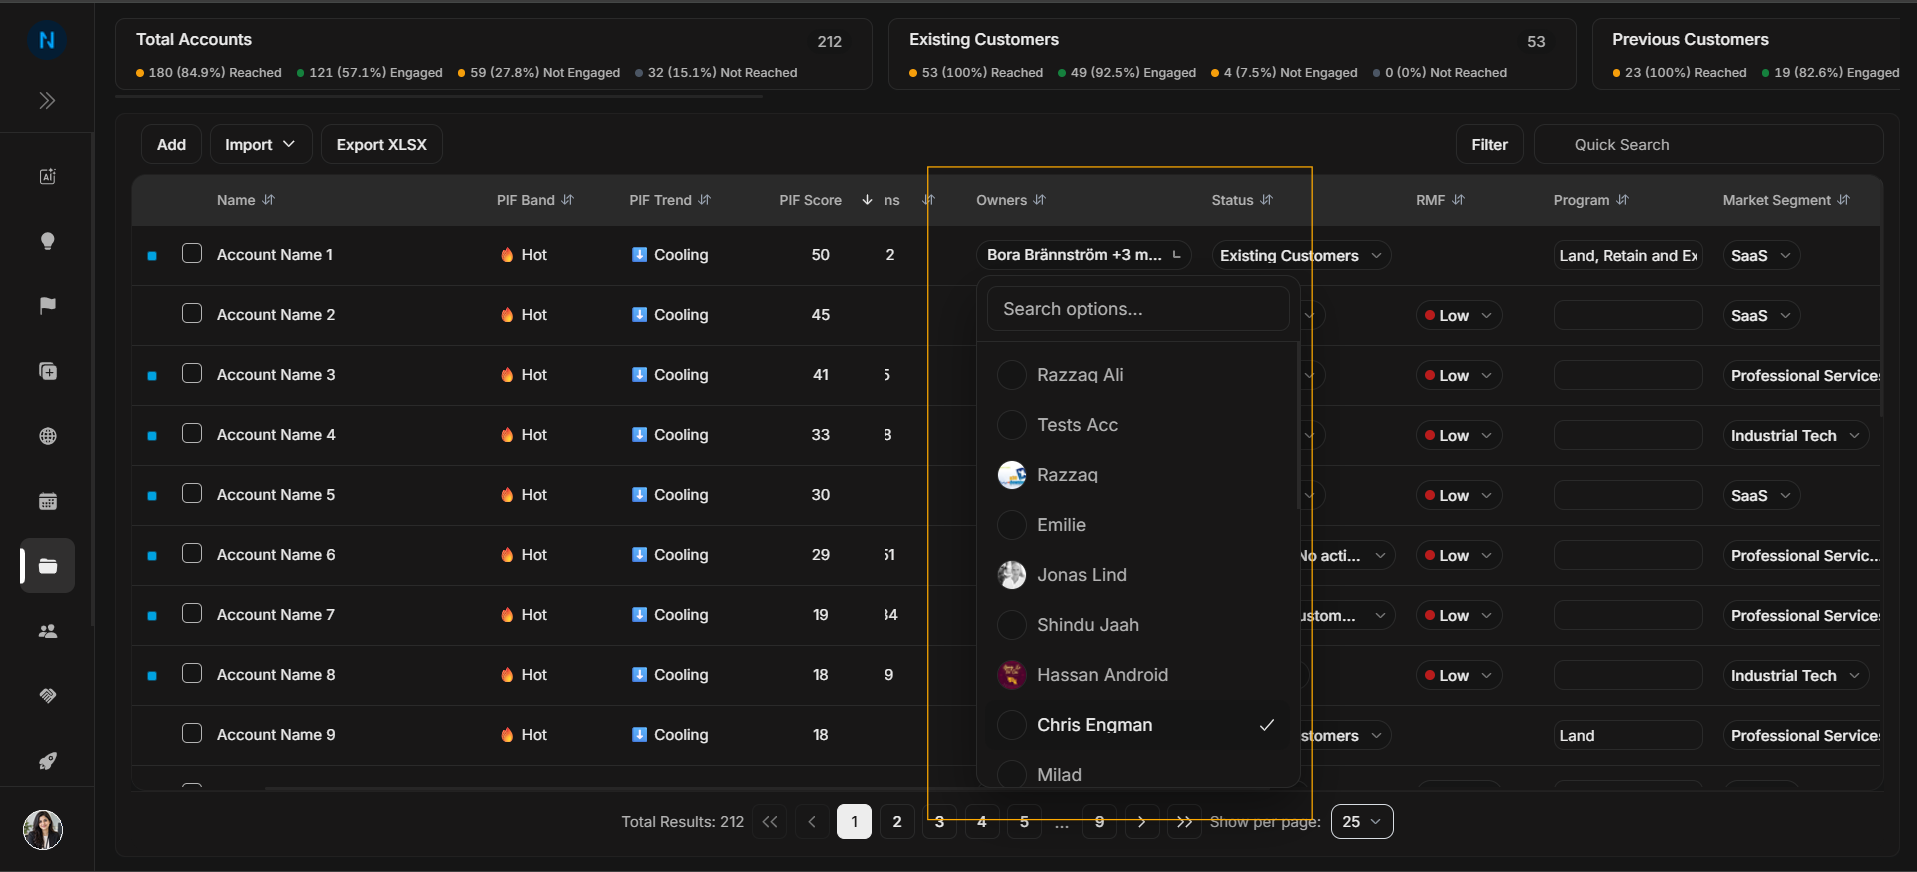Select the checkbox for Account Name 9
Image resolution: width=1917 pixels, height=872 pixels.
click(x=192, y=734)
